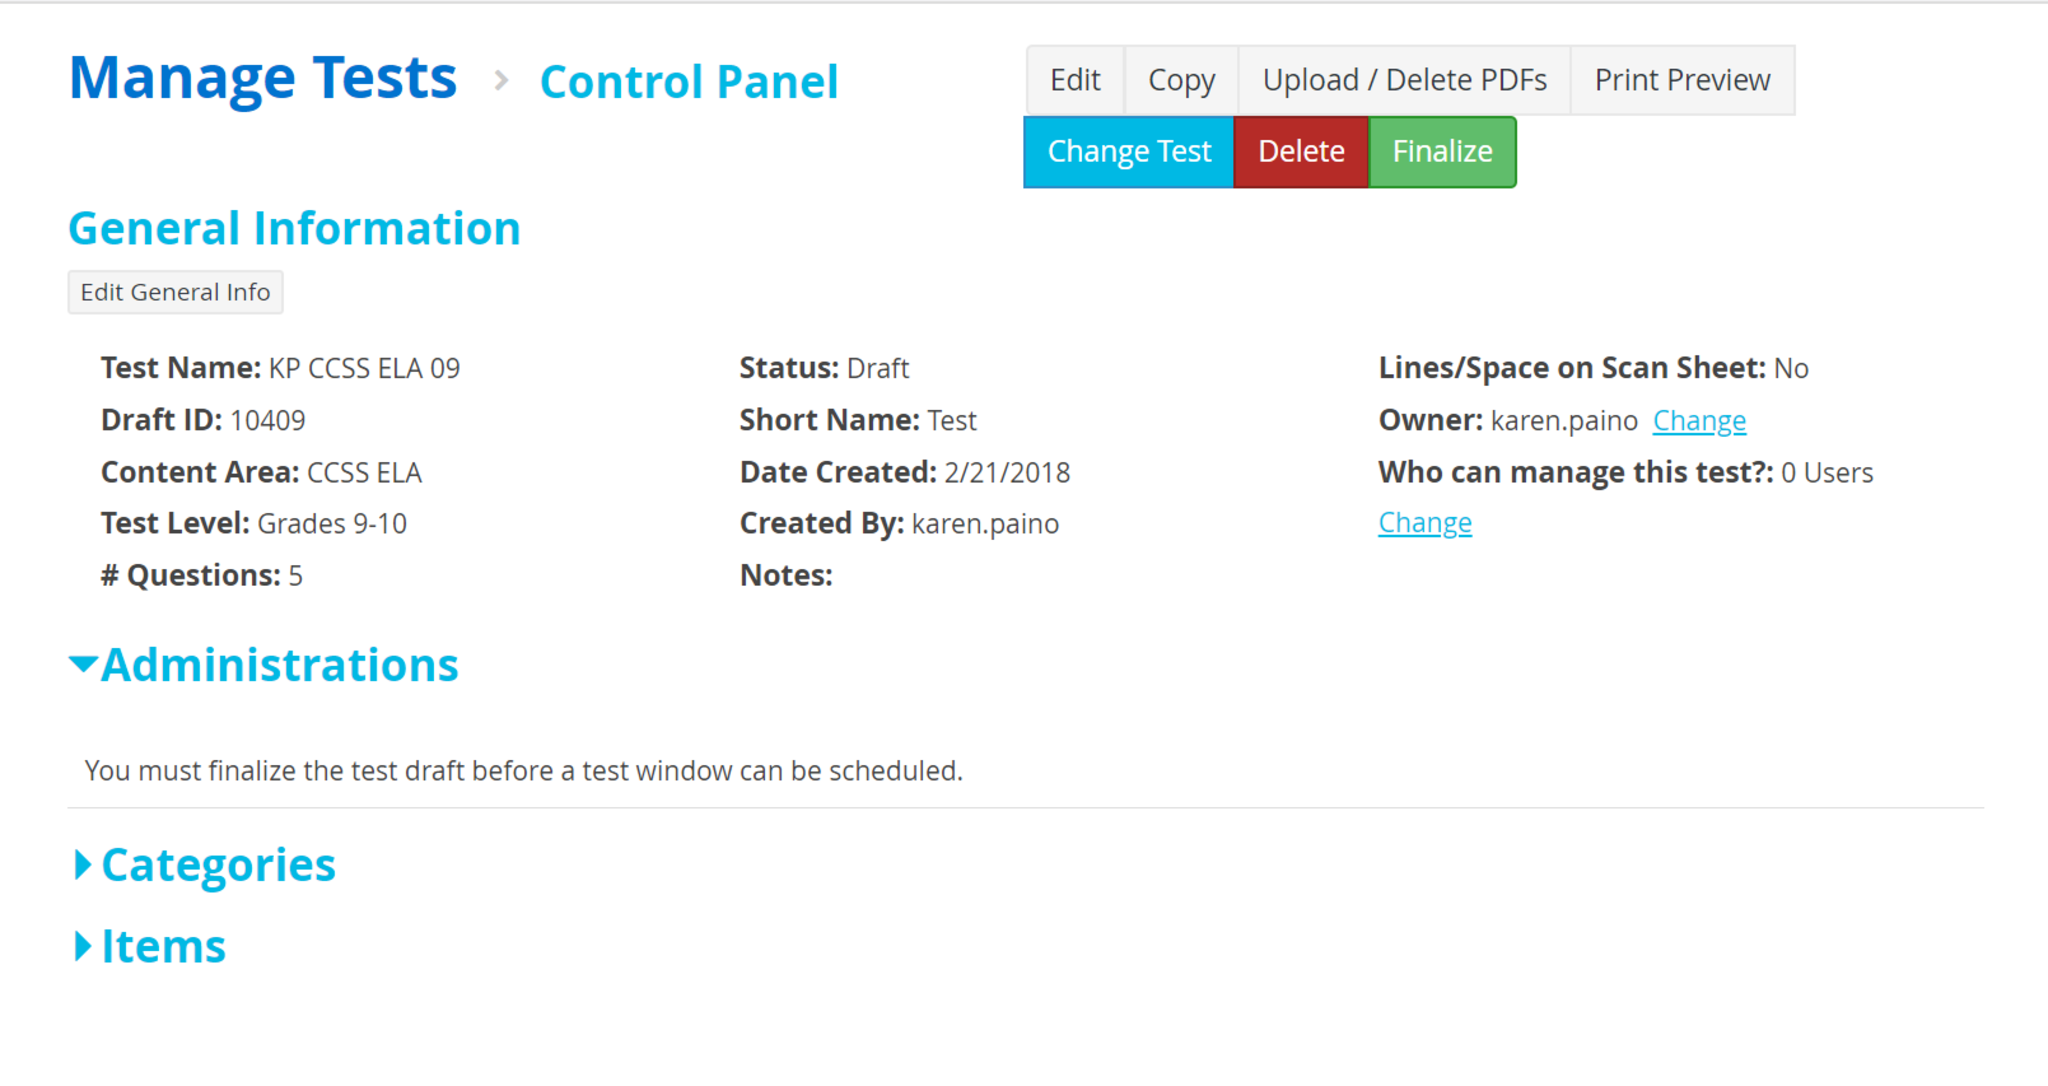Screen dimensions: 2048x1086
Task: Click the Edit toolbar button
Action: click(x=1075, y=80)
